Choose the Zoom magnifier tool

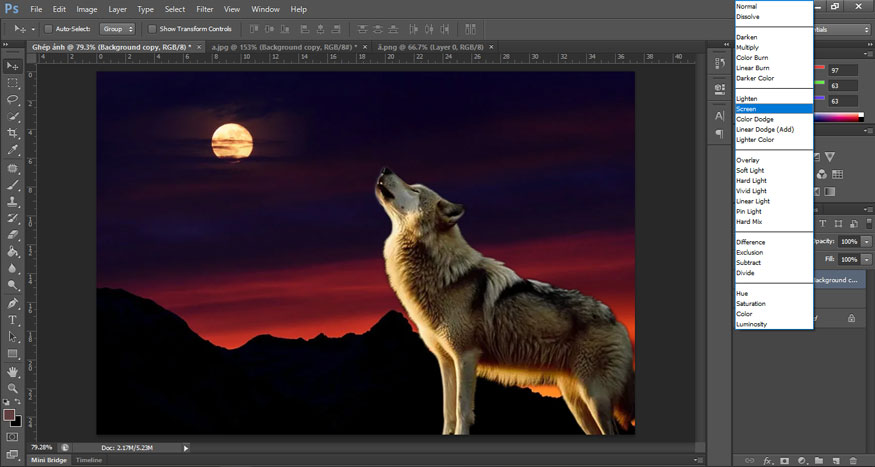click(13, 388)
